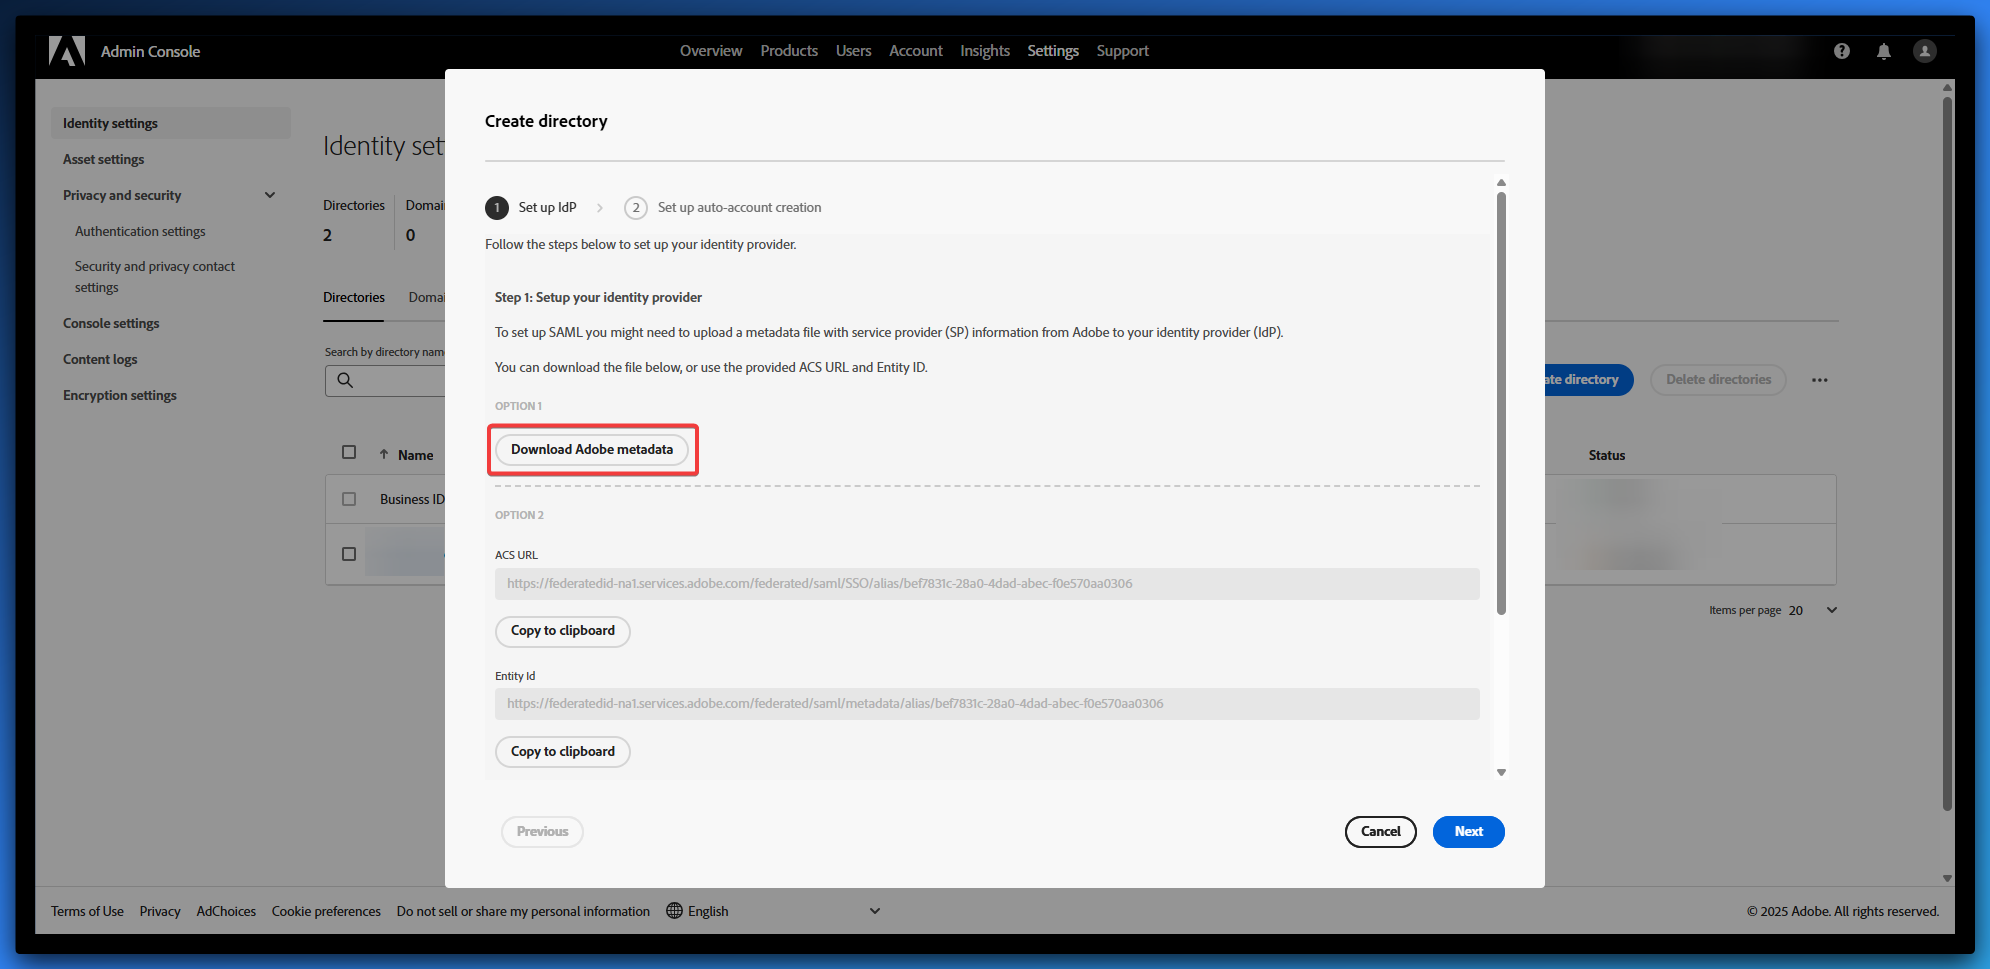Screen dimensions: 1990x969
Task: Open the Items per page dropdown
Action: click(1831, 610)
